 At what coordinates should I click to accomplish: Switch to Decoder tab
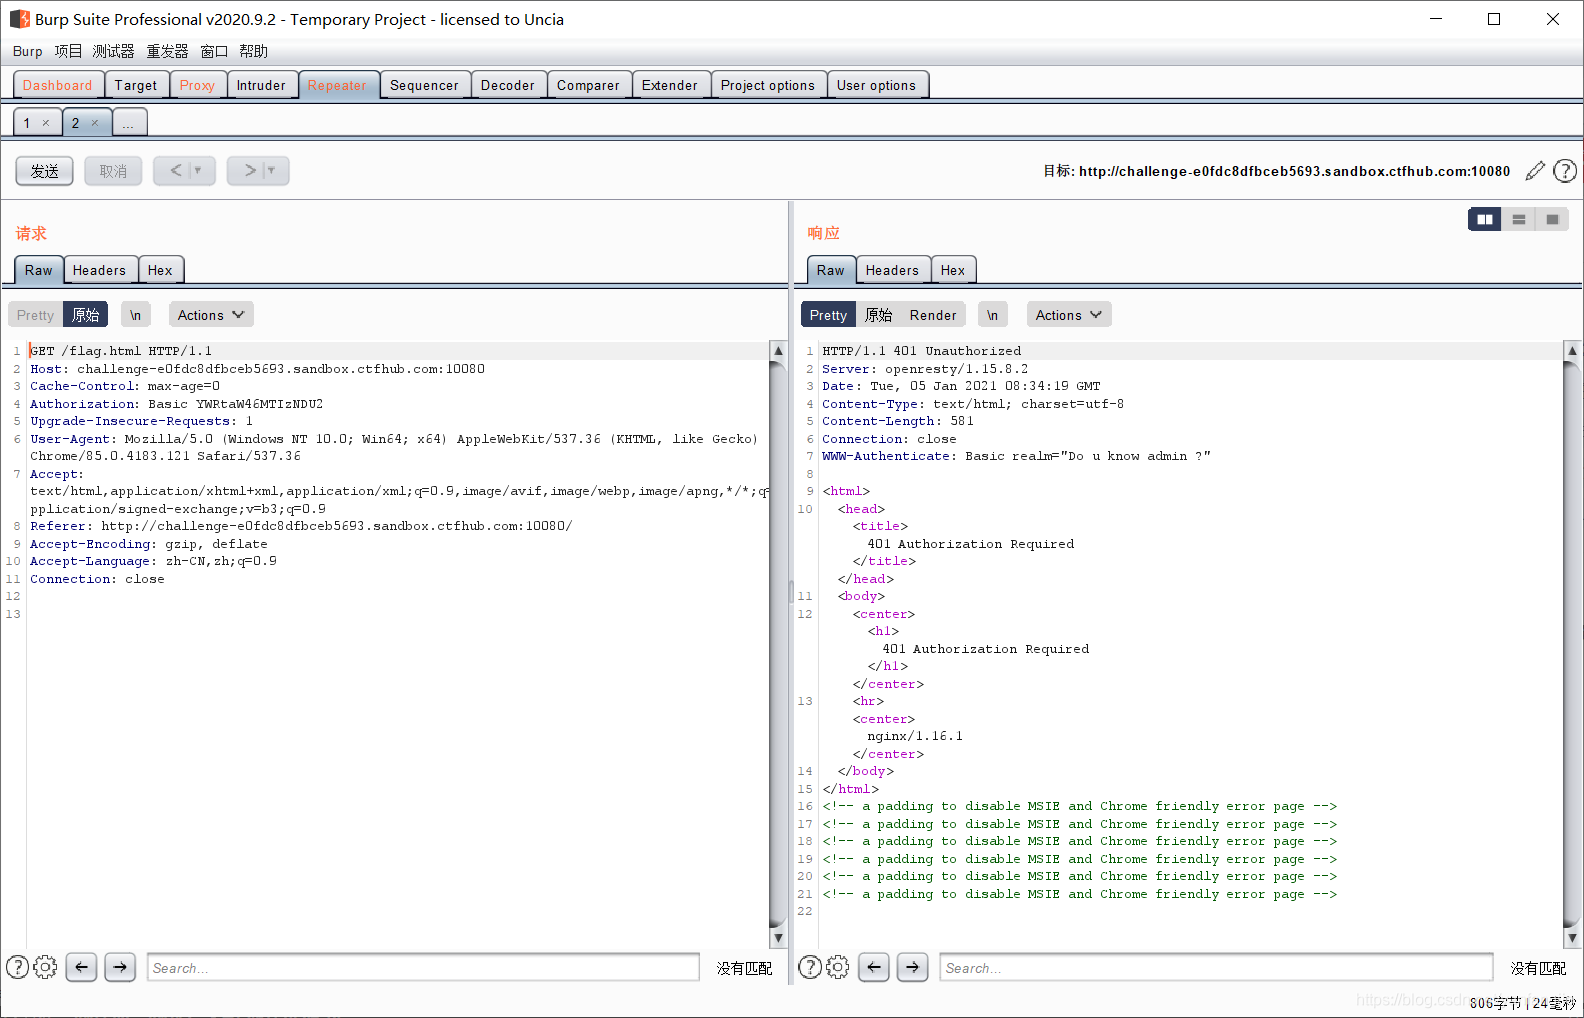508,85
